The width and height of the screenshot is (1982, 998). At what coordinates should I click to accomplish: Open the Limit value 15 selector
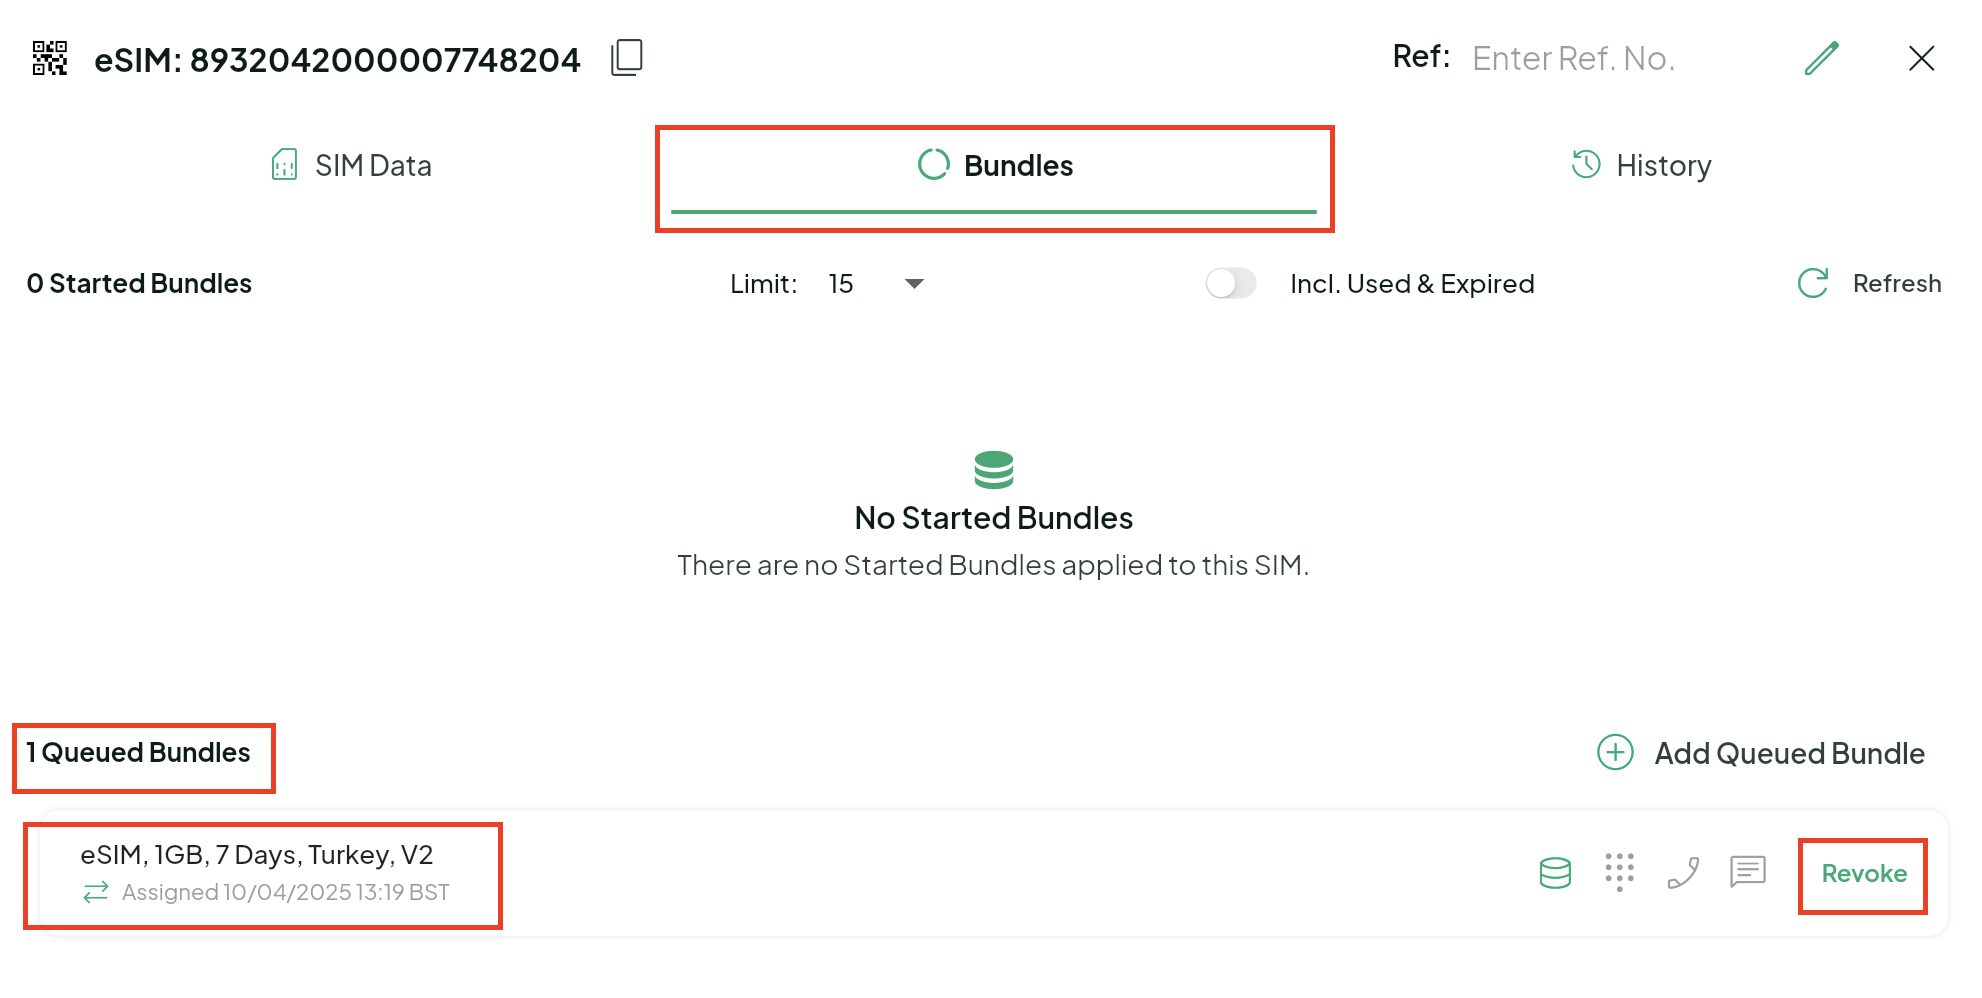point(841,284)
